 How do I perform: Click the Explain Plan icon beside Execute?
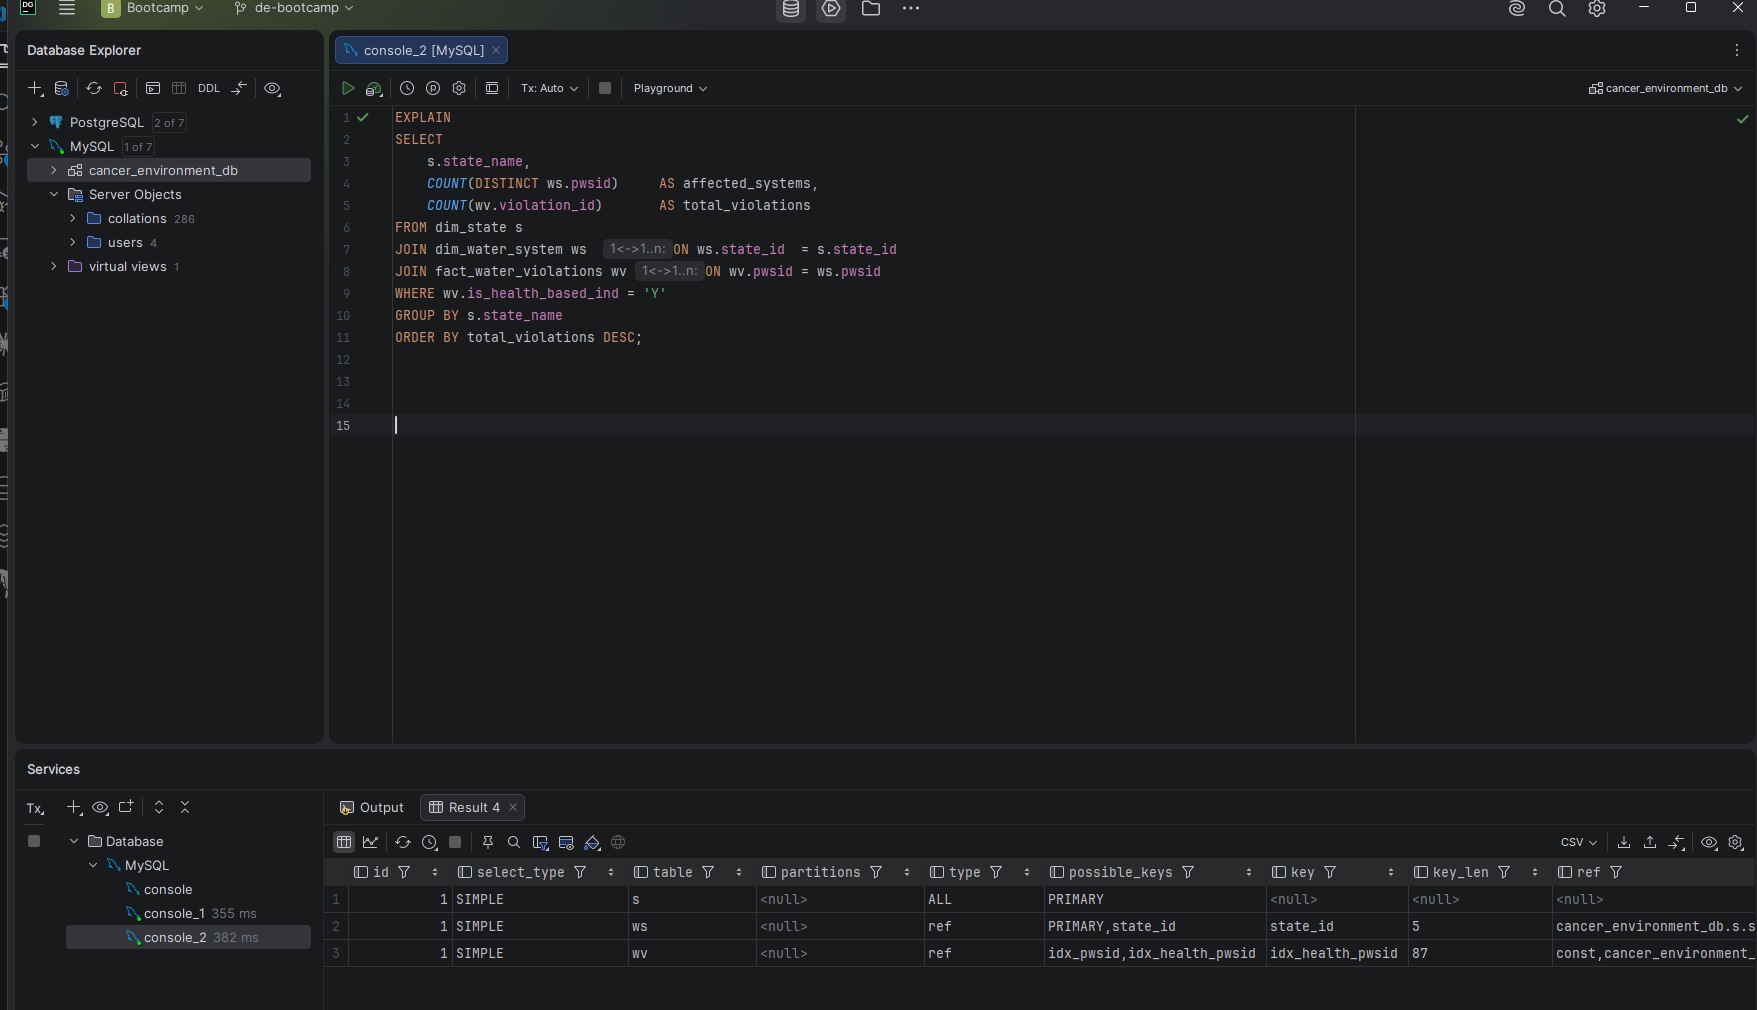[374, 88]
